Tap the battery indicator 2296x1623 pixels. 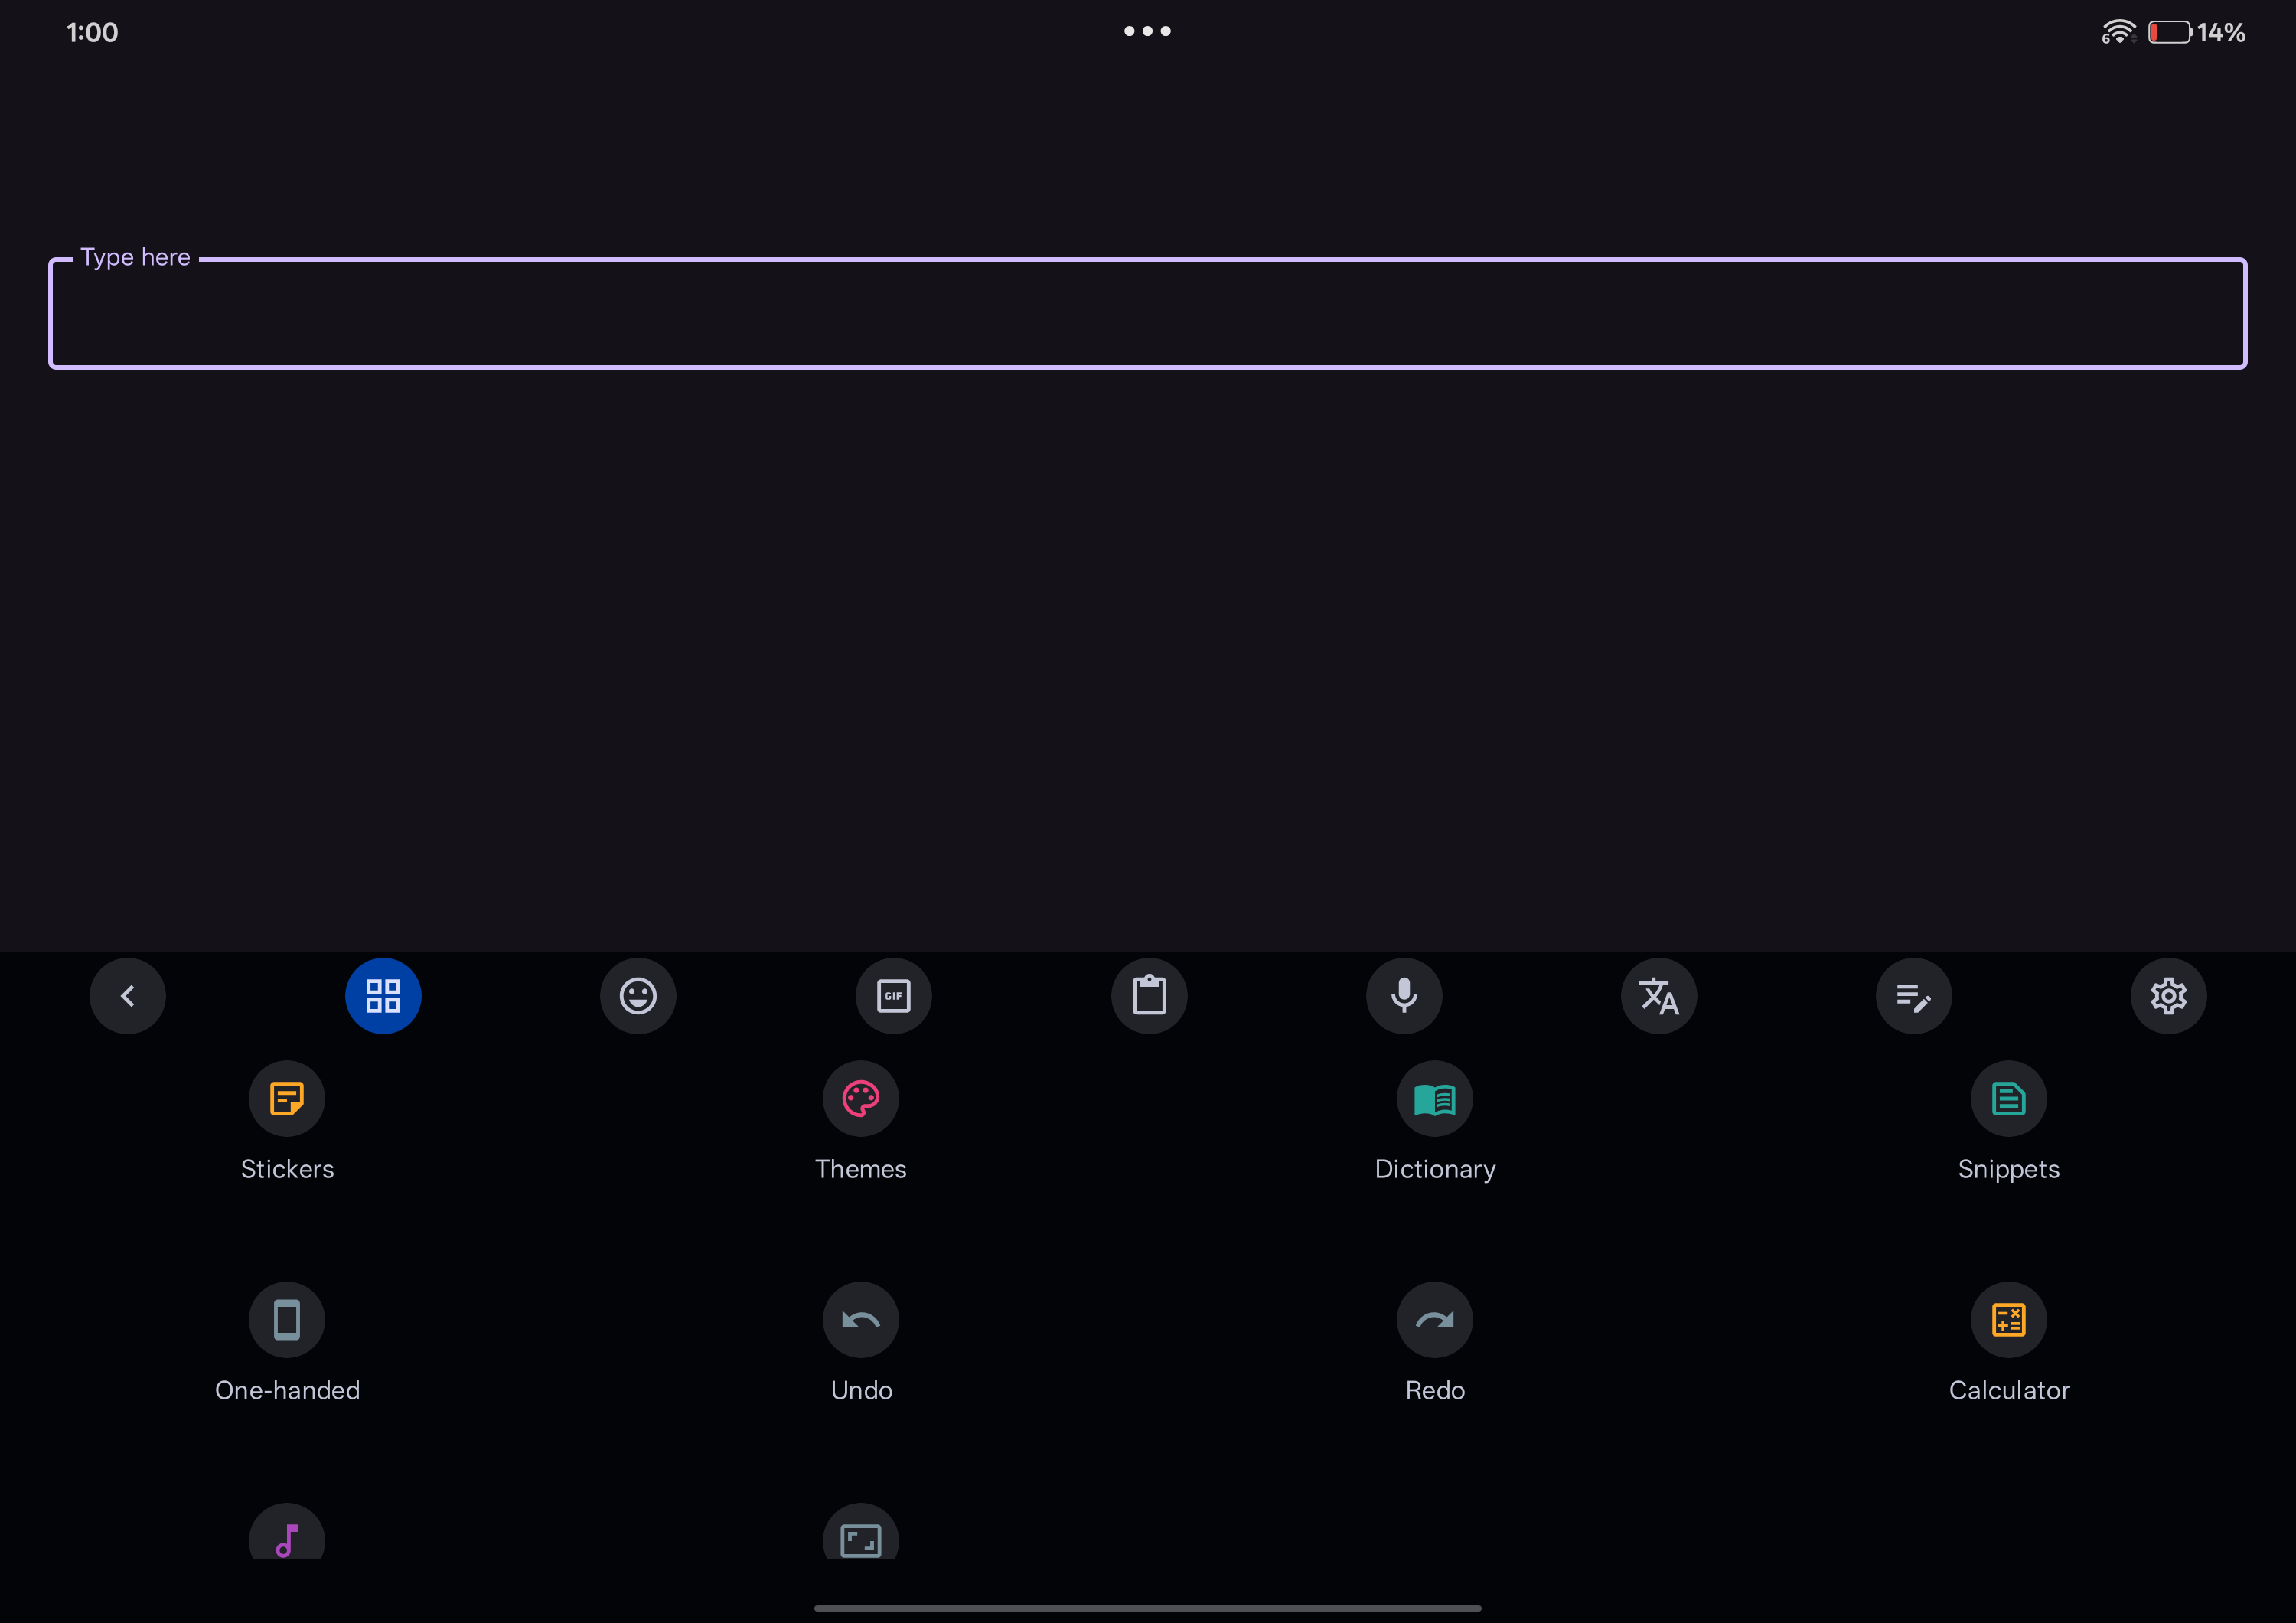coord(2170,32)
